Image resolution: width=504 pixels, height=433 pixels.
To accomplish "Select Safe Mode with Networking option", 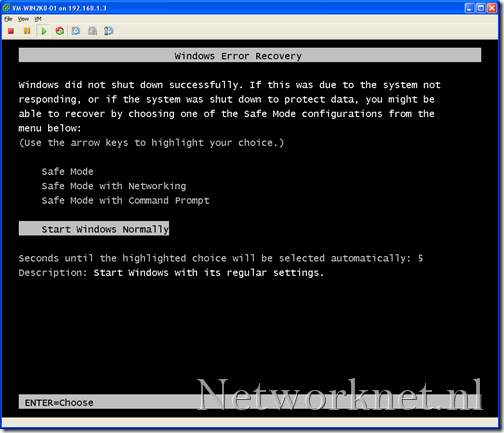I will [114, 186].
